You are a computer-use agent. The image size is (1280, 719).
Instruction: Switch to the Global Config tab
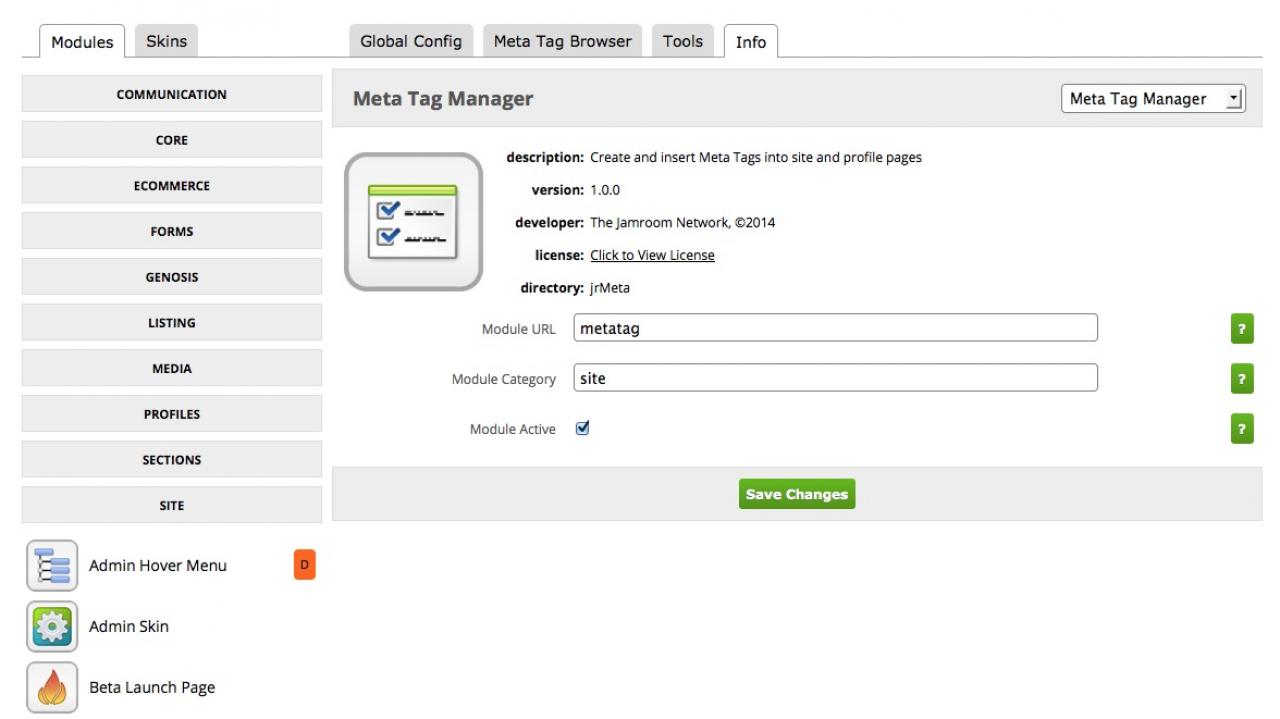[x=411, y=42]
